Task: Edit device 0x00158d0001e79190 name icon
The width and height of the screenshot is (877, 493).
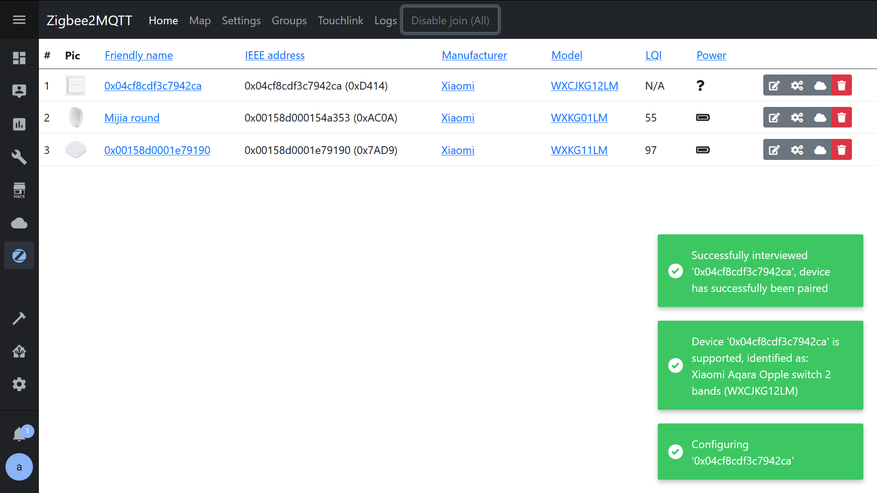Action: point(774,150)
